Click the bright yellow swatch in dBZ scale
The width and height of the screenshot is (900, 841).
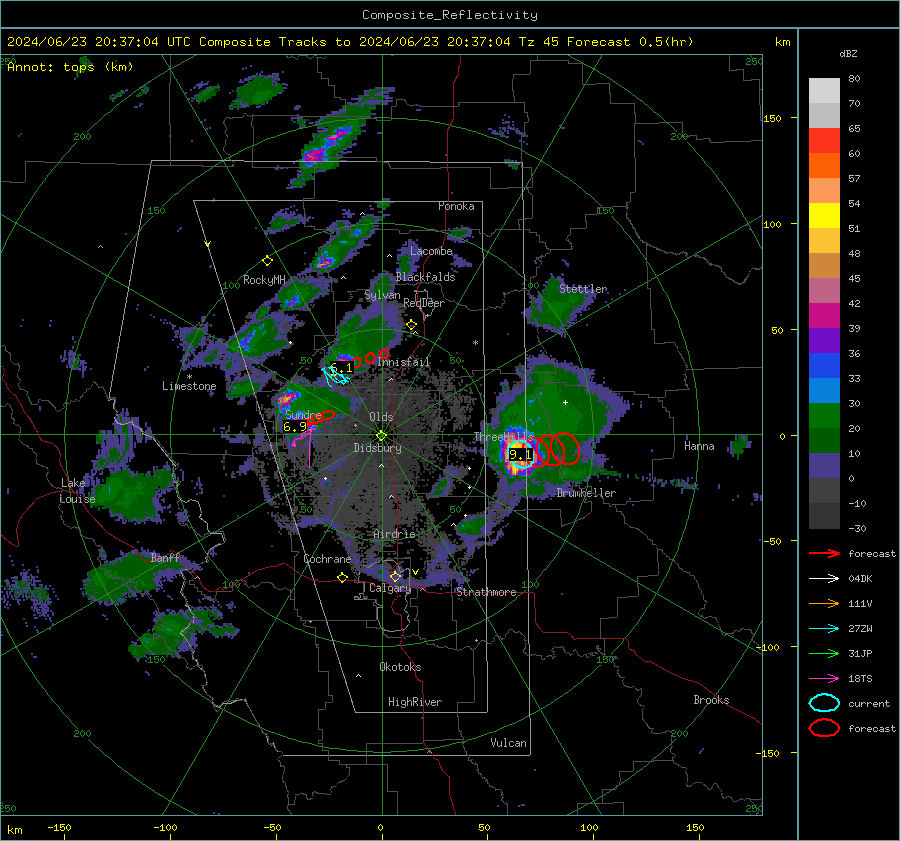pos(824,216)
